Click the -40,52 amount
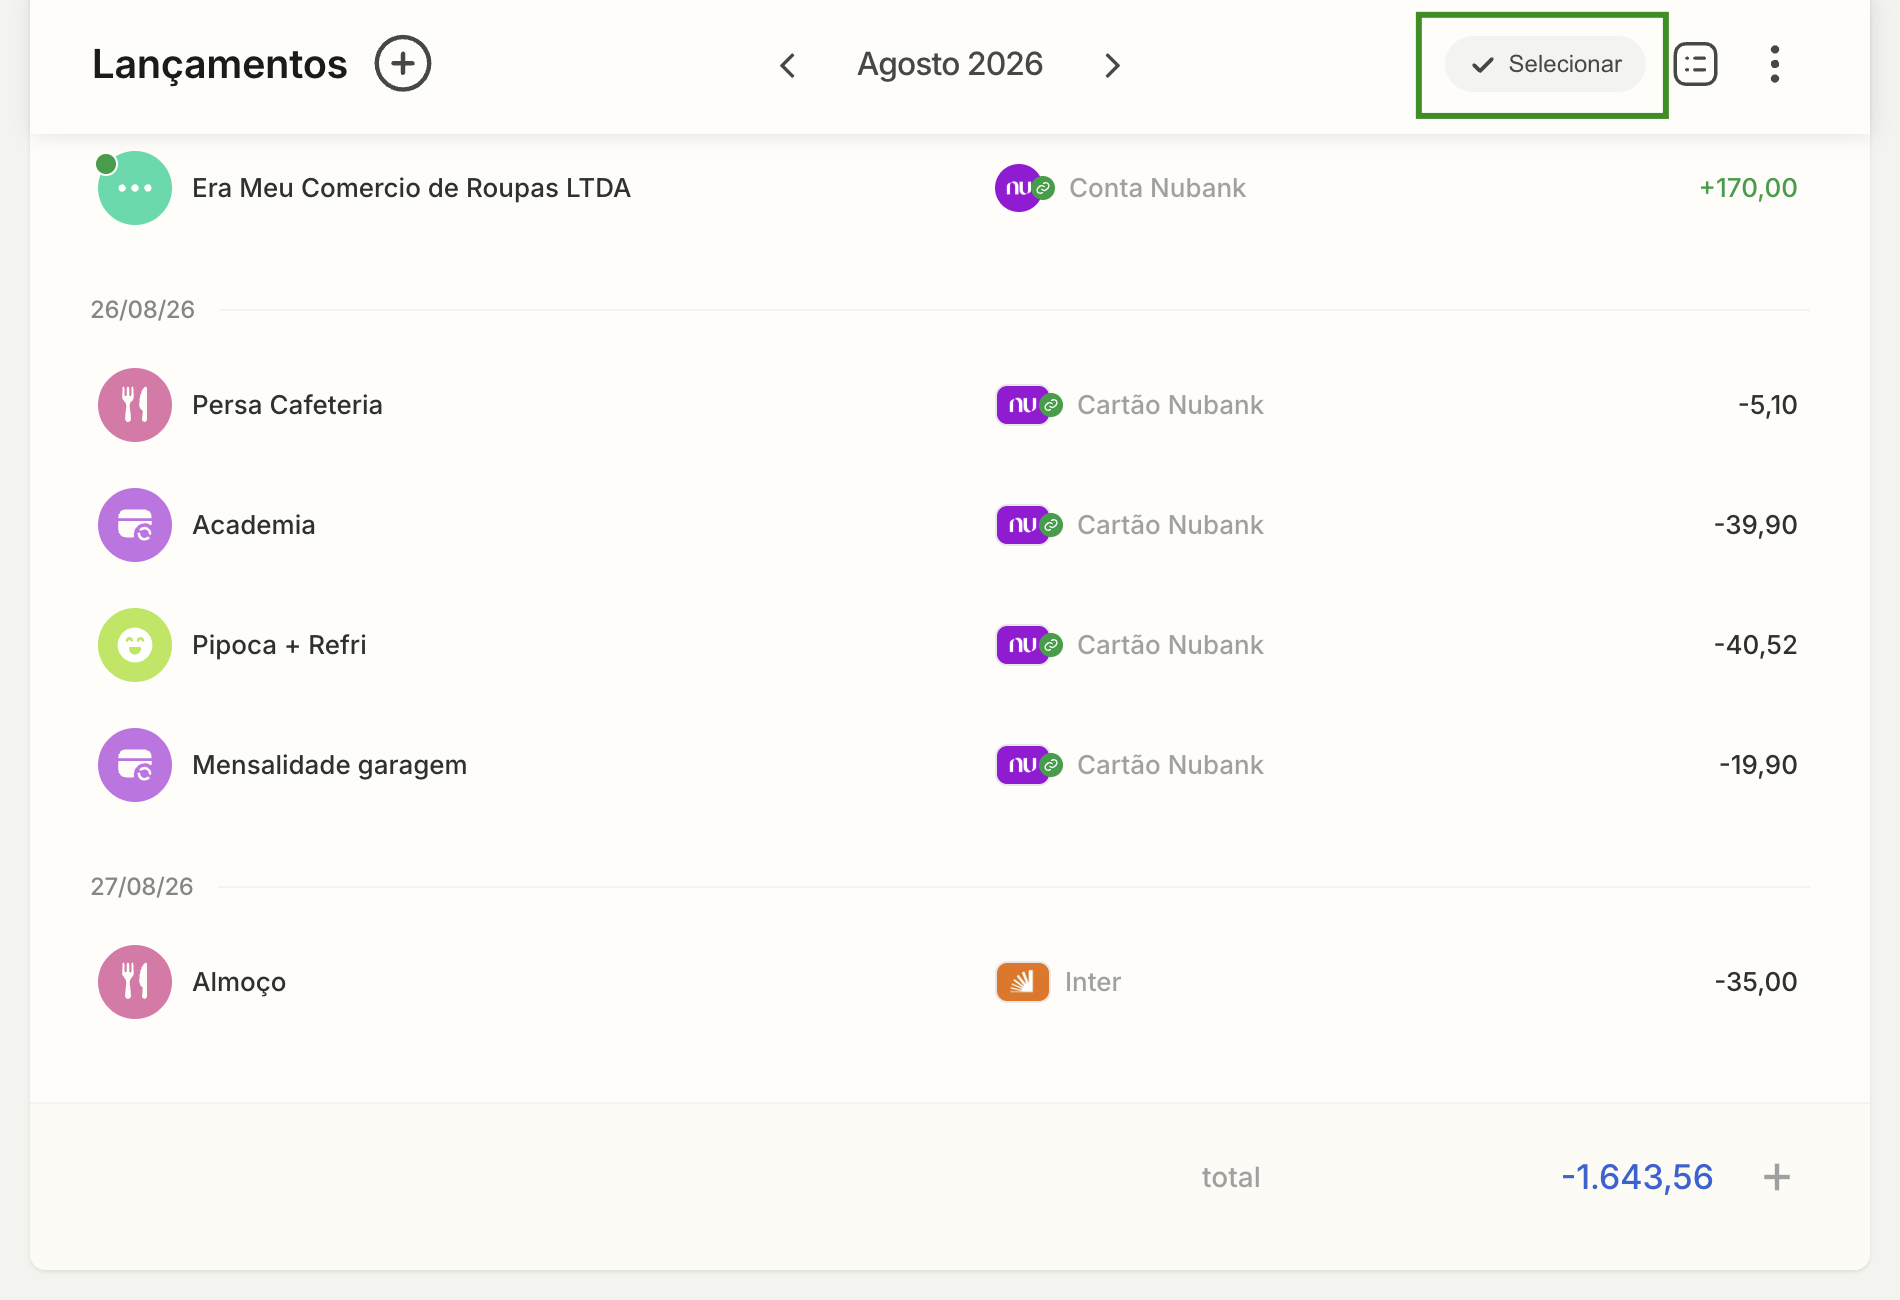 coord(1755,645)
